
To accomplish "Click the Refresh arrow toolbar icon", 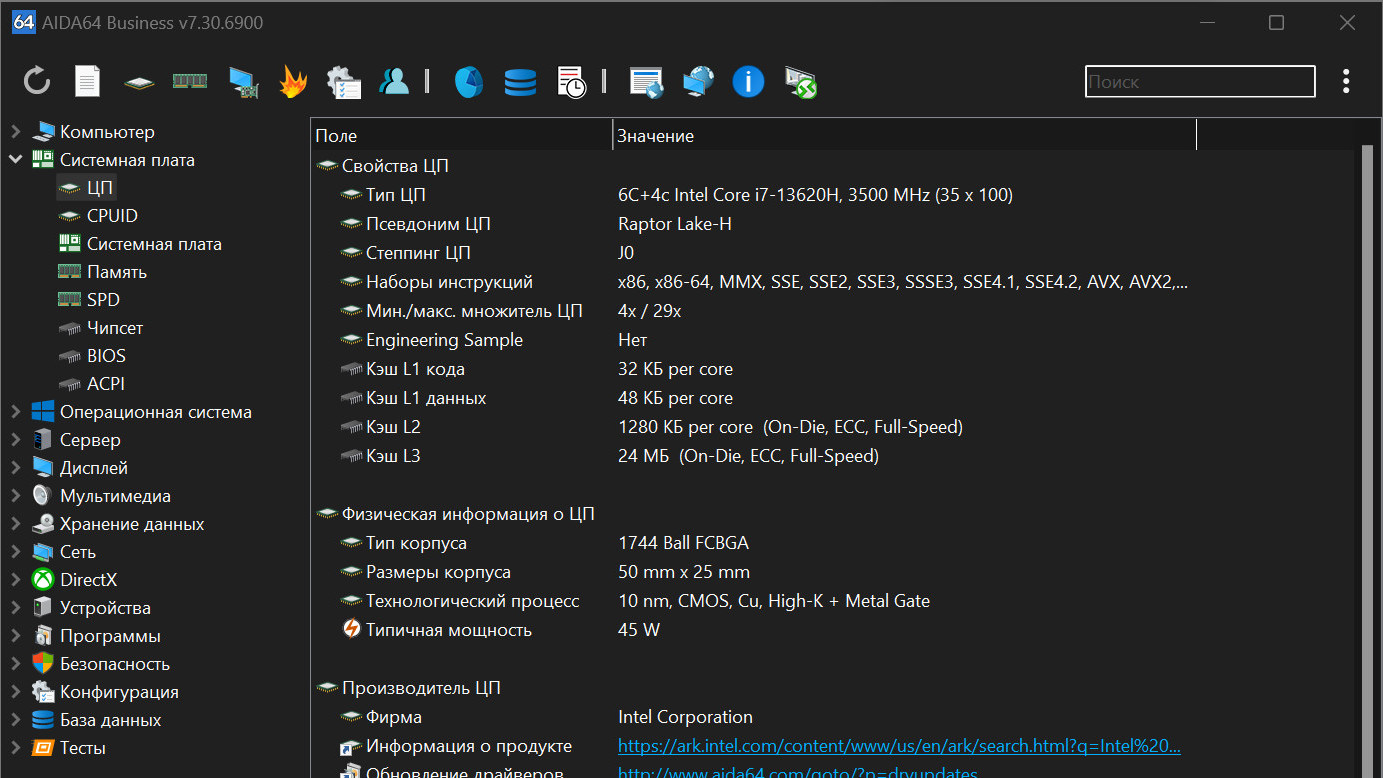I will click(x=37, y=82).
